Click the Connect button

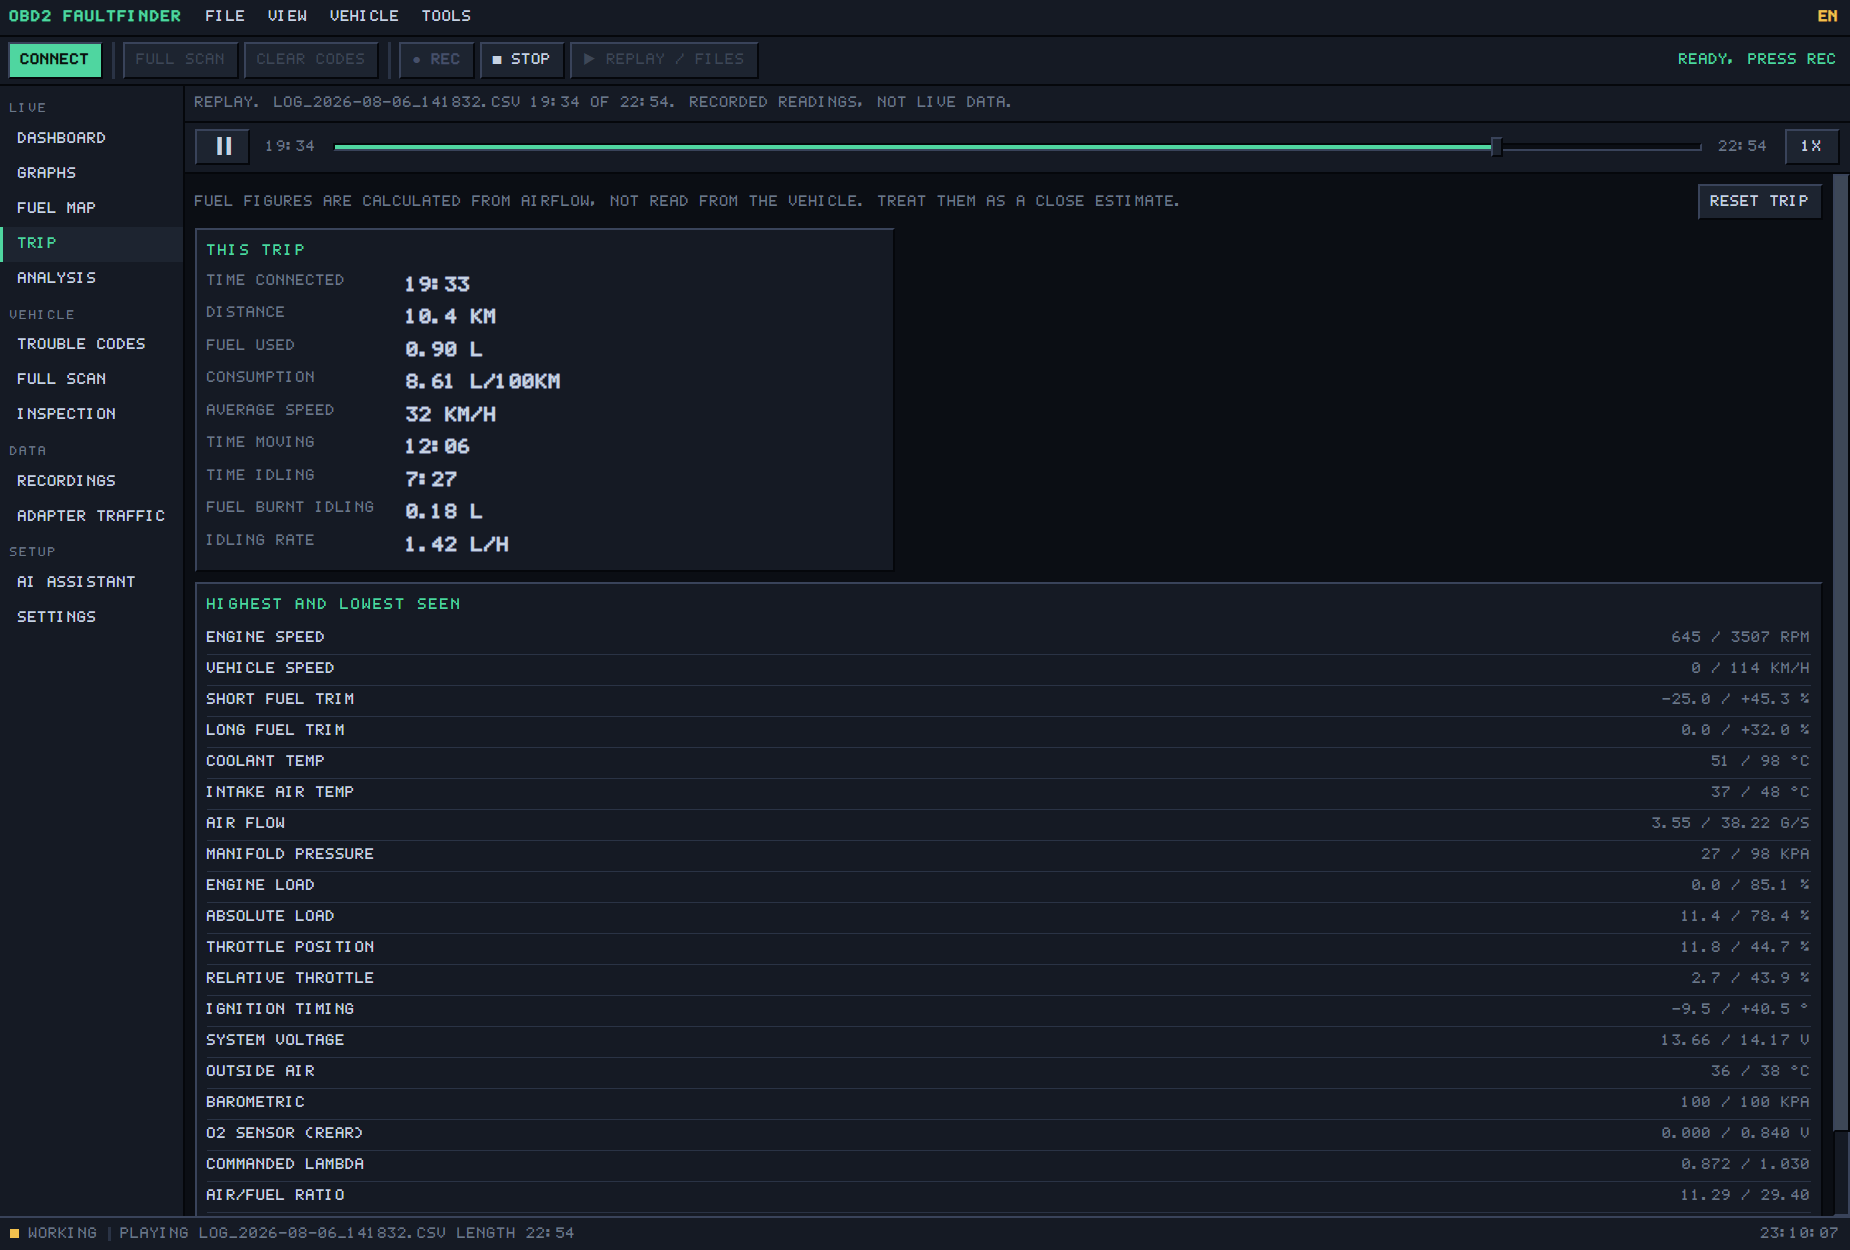54,60
